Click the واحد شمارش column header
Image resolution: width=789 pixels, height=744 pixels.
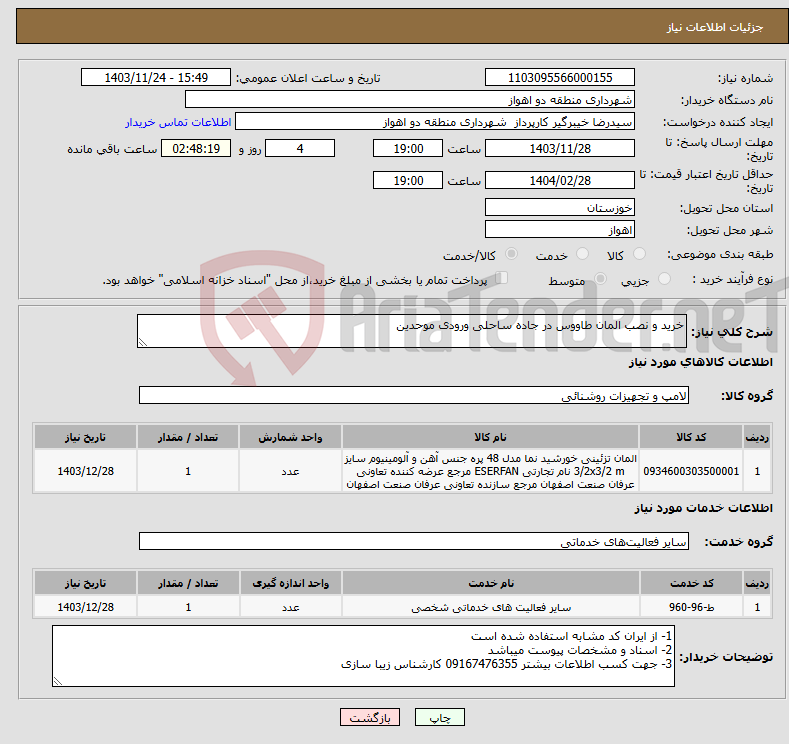(290, 437)
